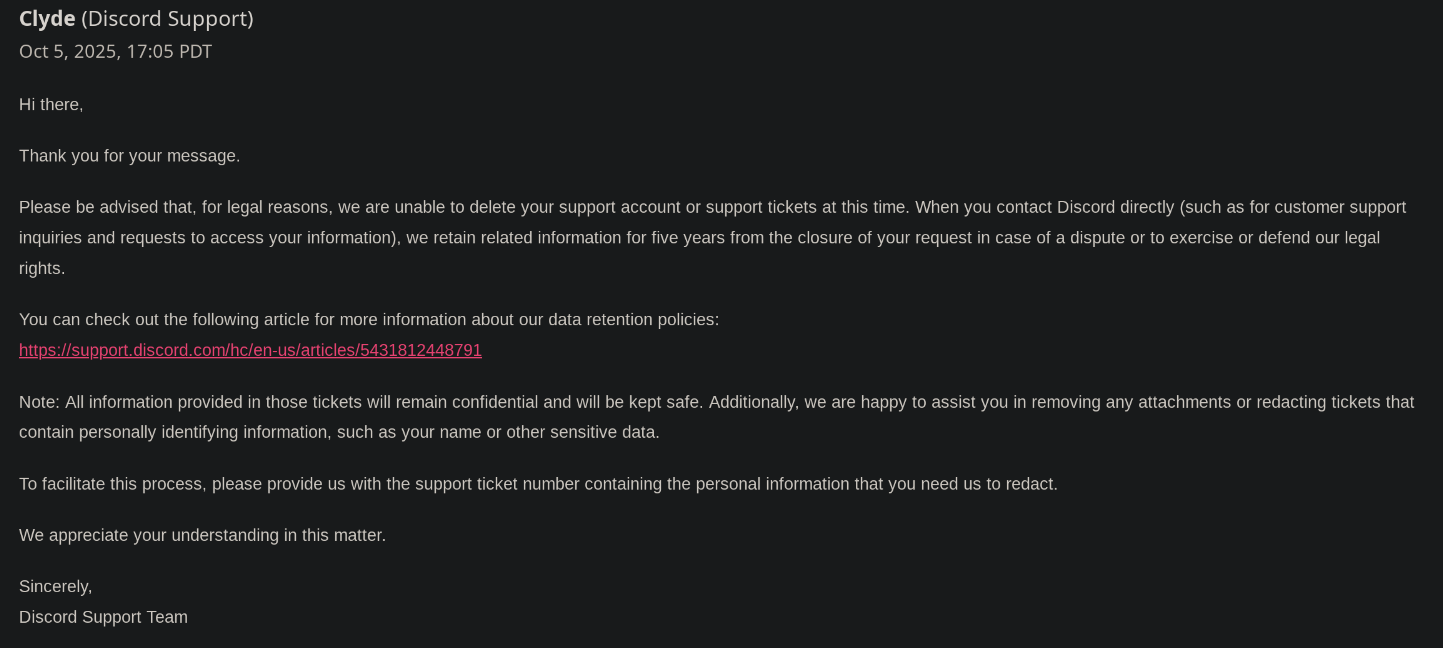This screenshot has width=1443, height=648.
Task: Click the "Sincerely," closing
Action: point(55,586)
